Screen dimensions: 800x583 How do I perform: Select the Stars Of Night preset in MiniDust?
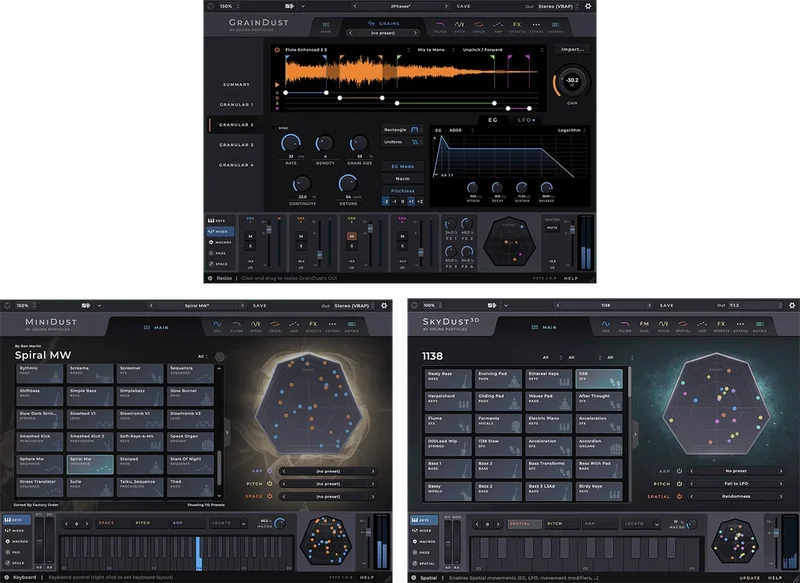click(190, 465)
